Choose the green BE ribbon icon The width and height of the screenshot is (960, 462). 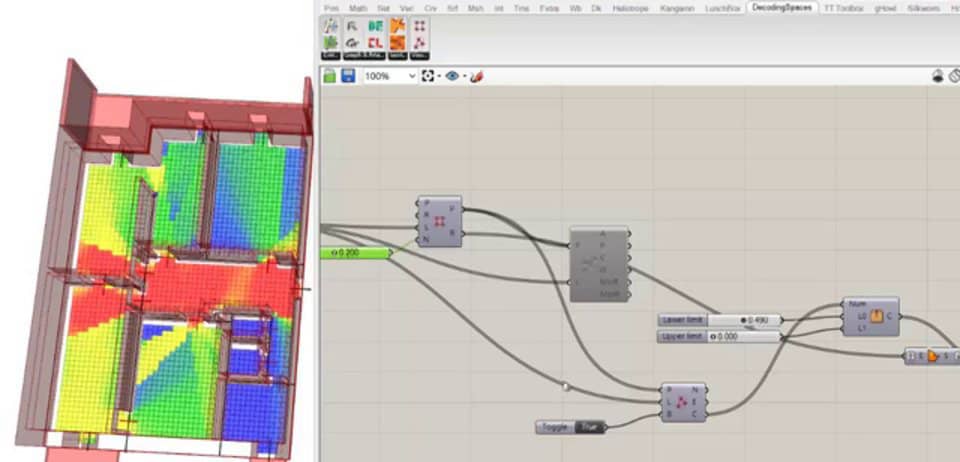[x=375, y=26]
